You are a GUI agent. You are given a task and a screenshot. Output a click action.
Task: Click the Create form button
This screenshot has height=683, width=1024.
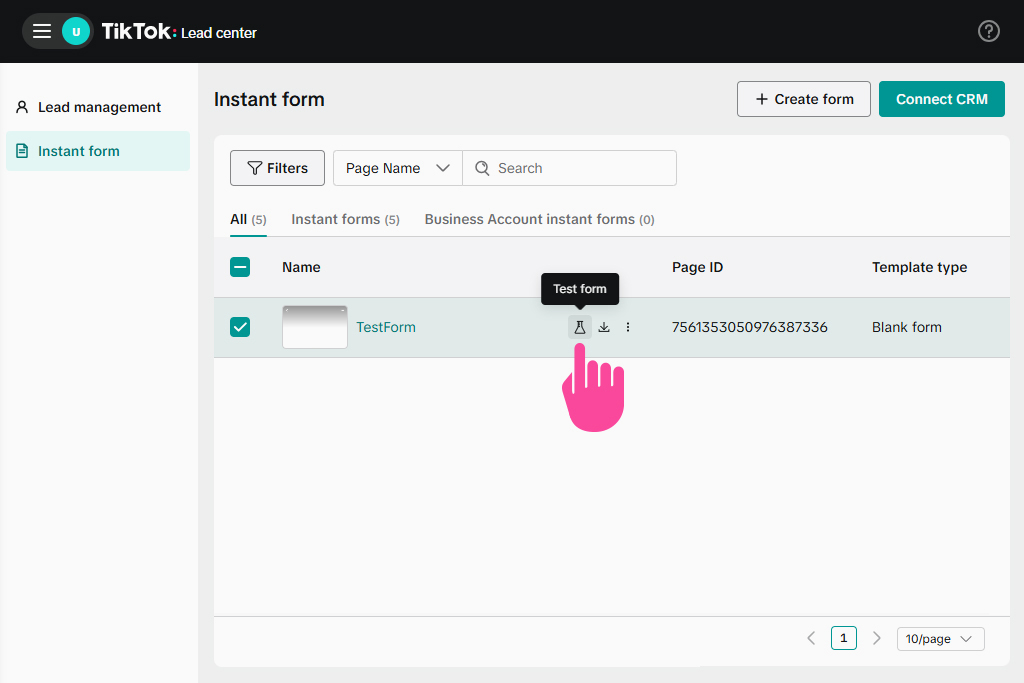pyautogui.click(x=804, y=99)
